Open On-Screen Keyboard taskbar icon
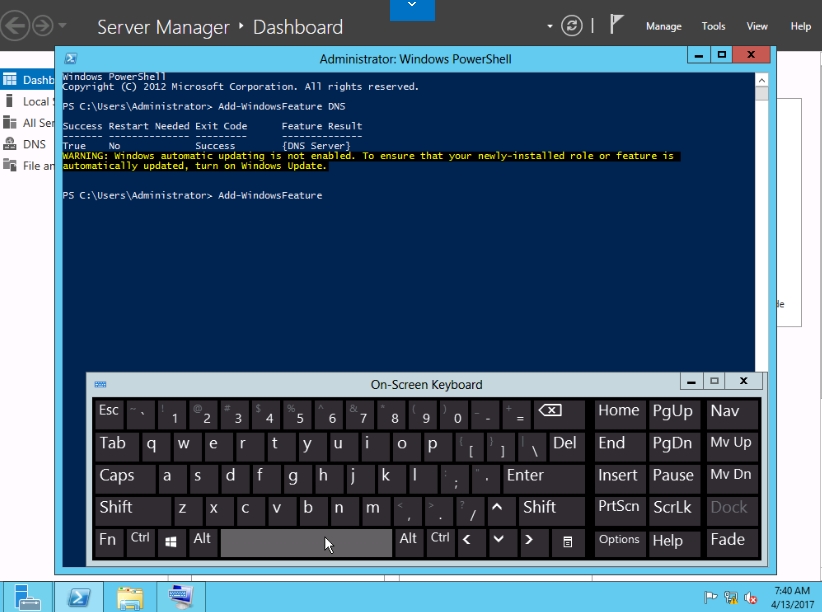This screenshot has width=822, height=612. [x=181, y=597]
